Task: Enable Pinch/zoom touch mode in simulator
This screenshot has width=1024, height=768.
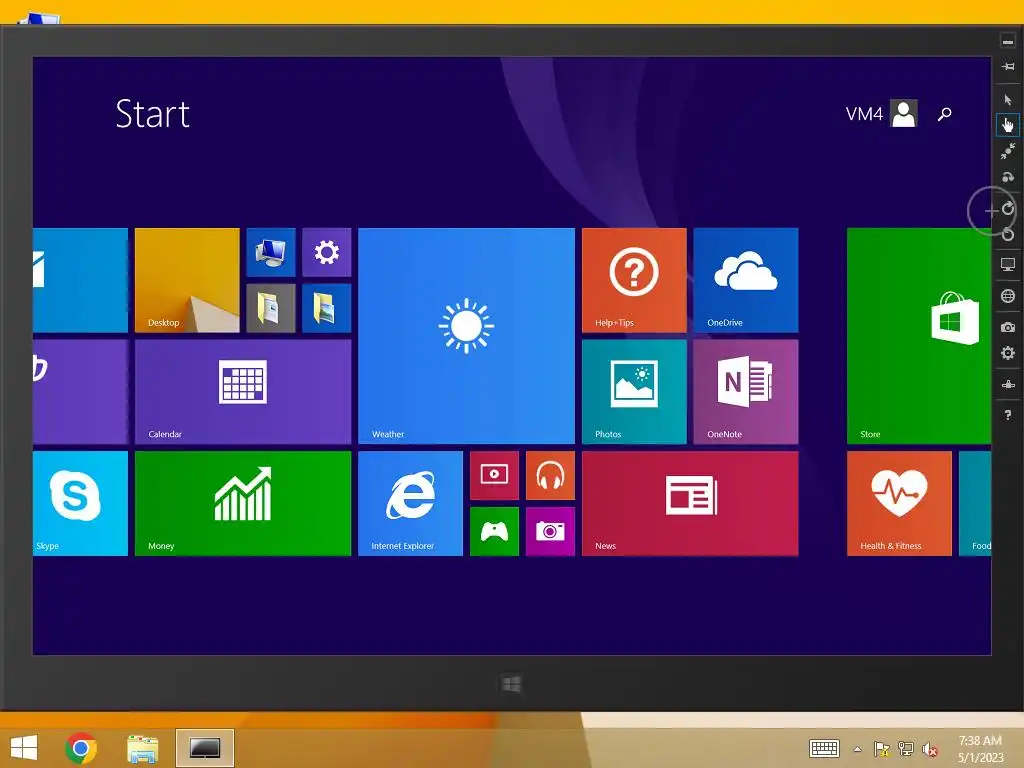Action: [1008, 151]
